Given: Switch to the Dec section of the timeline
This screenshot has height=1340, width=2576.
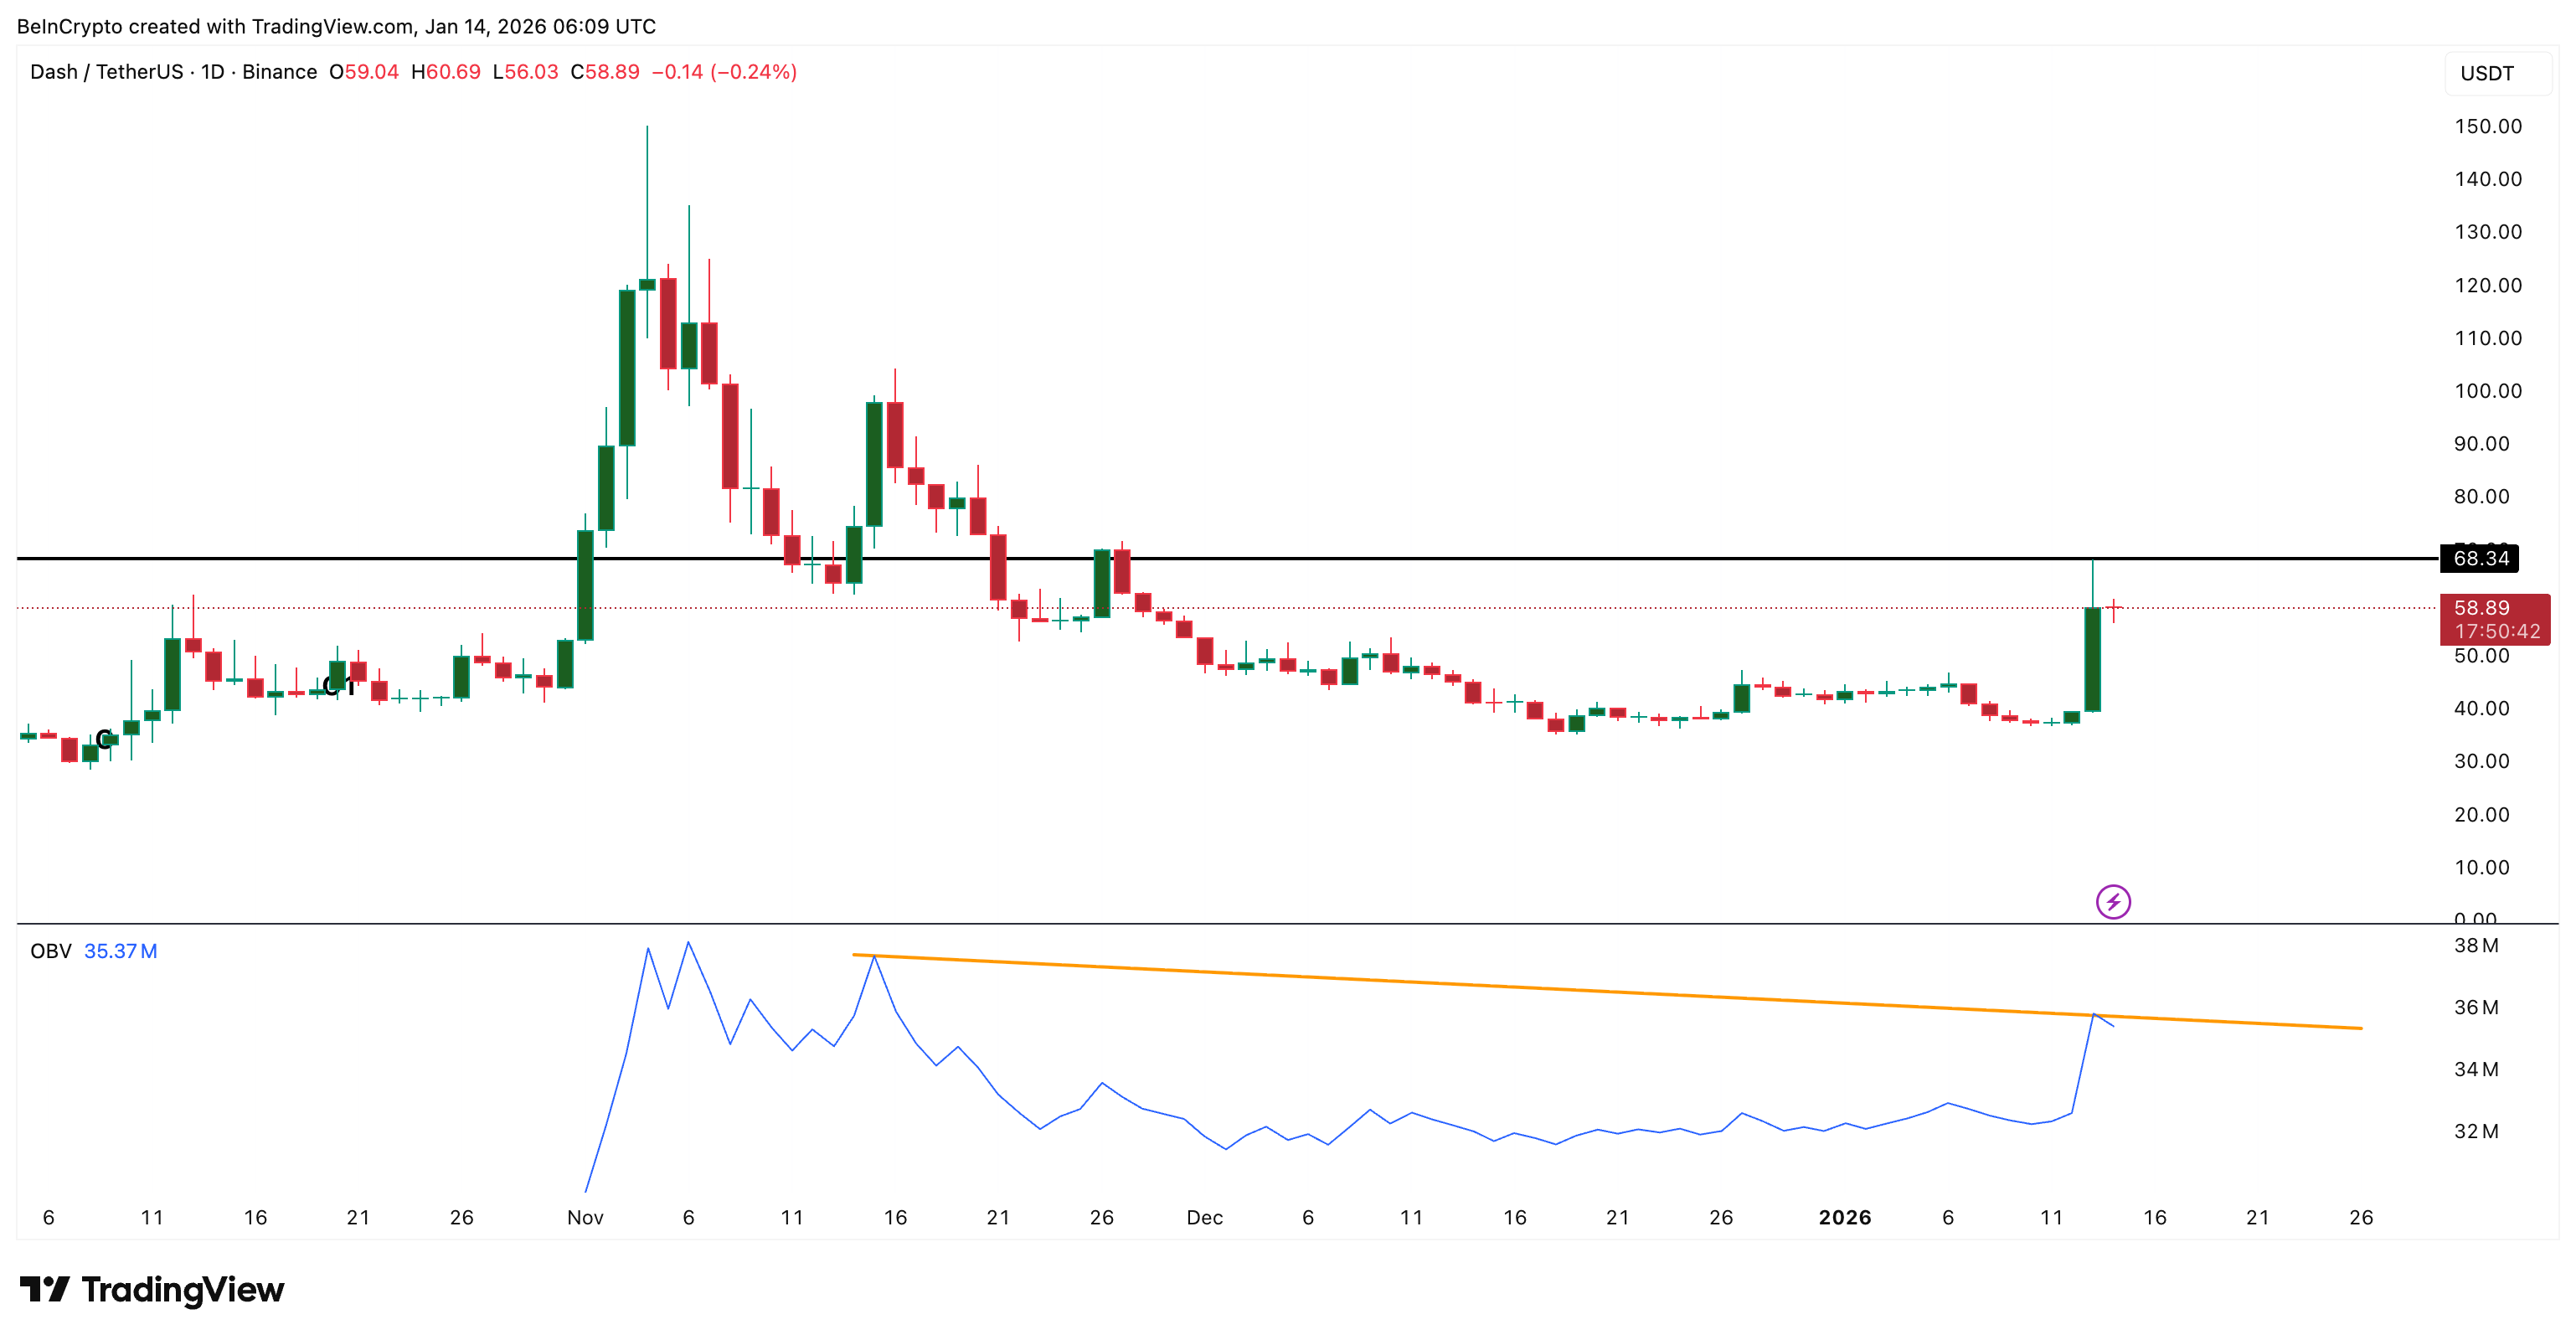Looking at the screenshot, I should 1206,1218.
